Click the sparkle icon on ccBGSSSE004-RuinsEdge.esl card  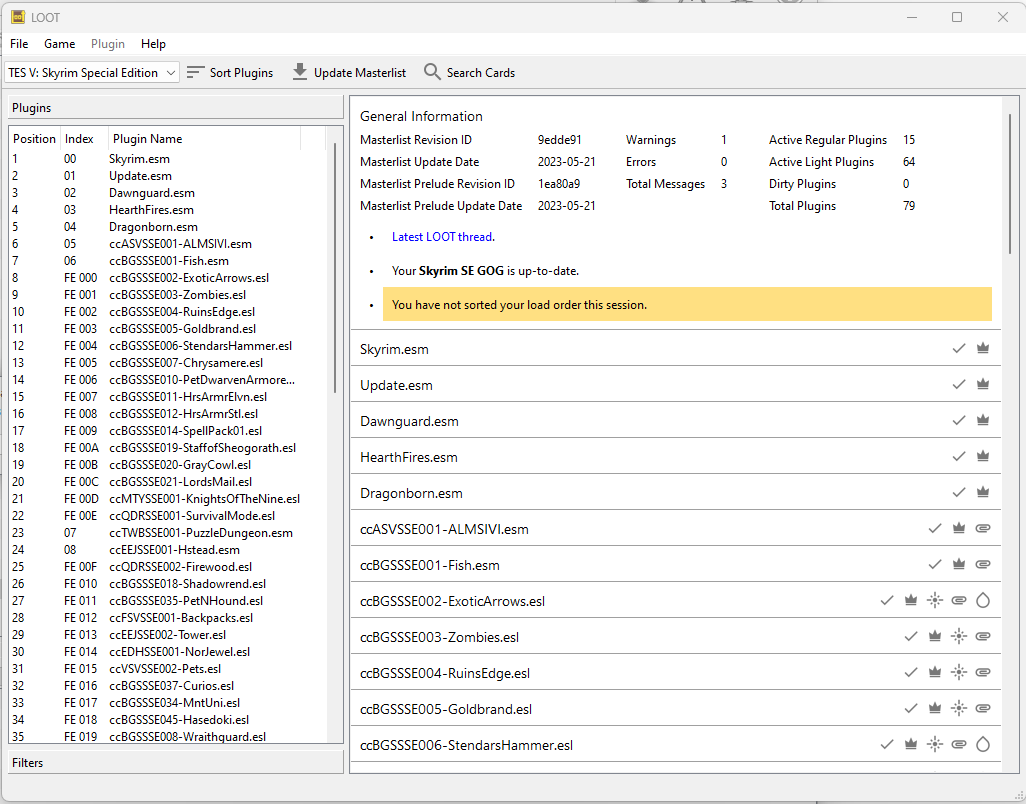[x=959, y=673]
